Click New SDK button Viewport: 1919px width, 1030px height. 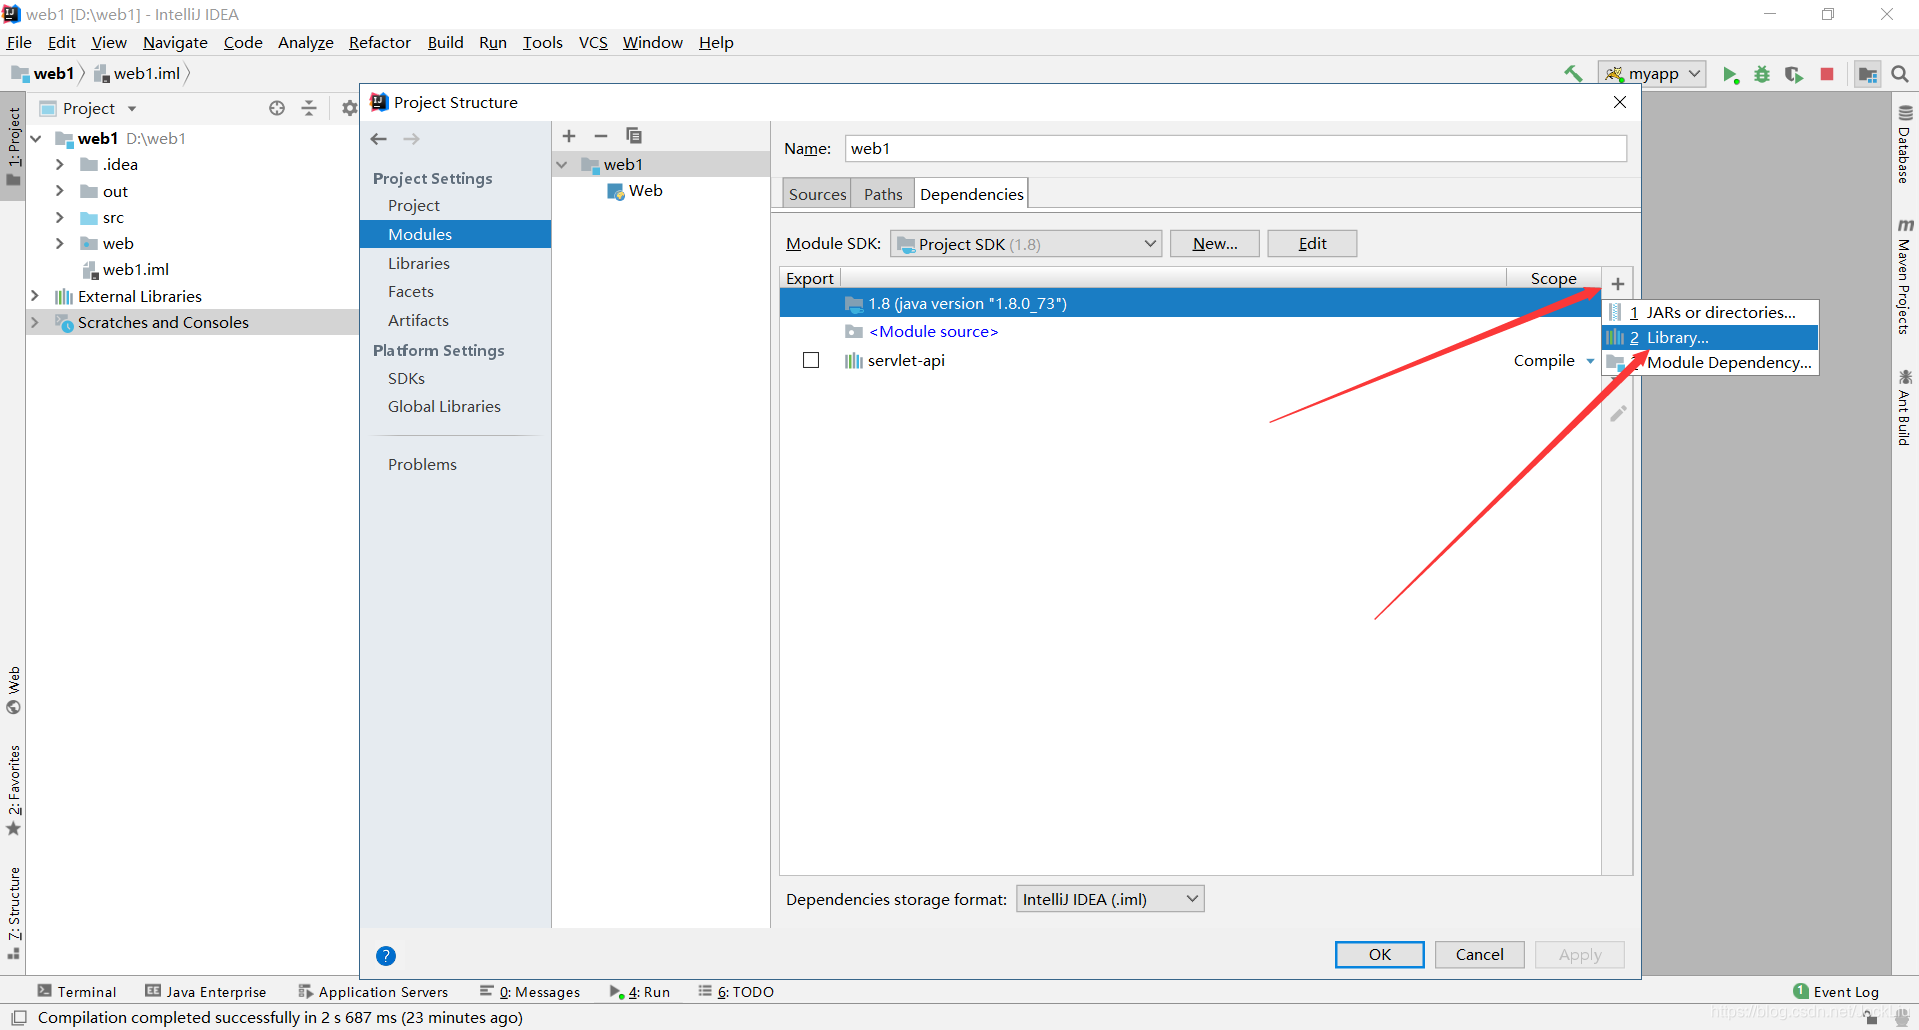pyautogui.click(x=1214, y=244)
